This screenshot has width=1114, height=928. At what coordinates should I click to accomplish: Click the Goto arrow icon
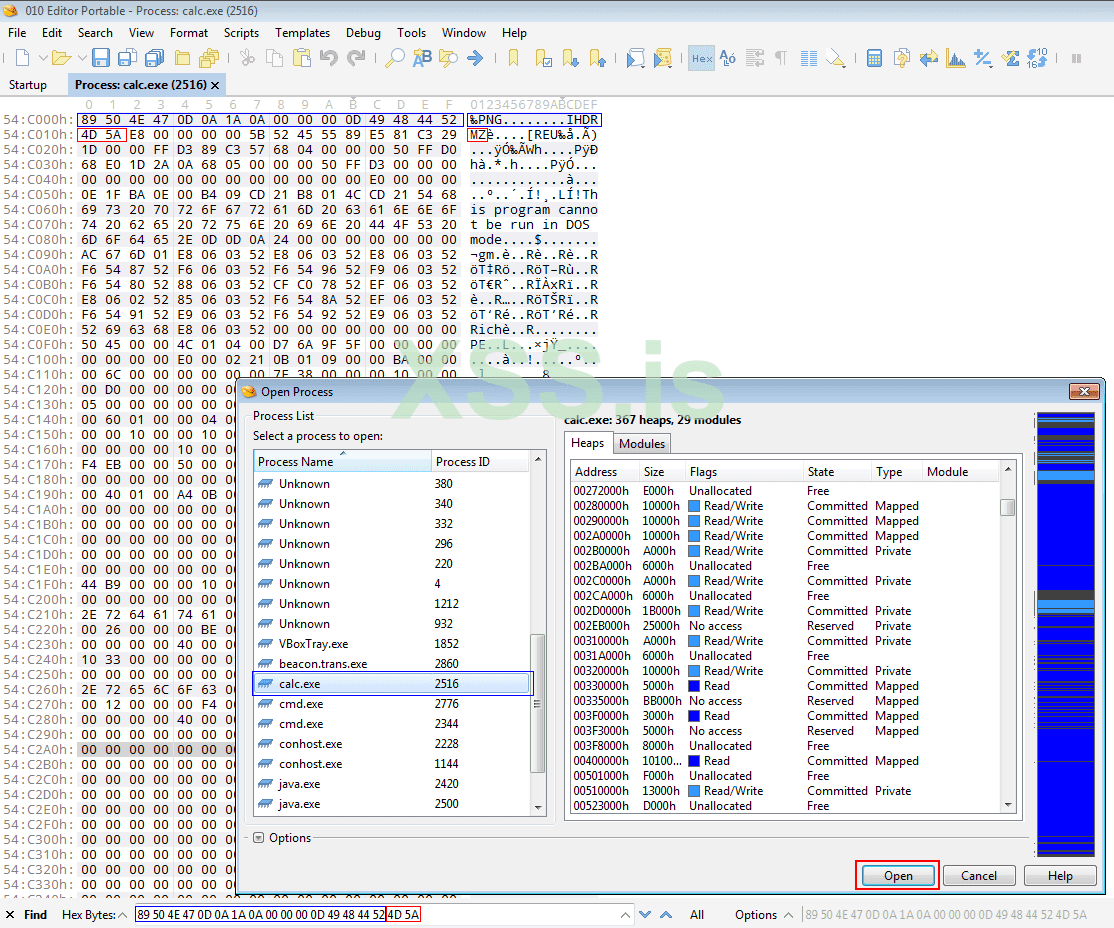tap(476, 58)
